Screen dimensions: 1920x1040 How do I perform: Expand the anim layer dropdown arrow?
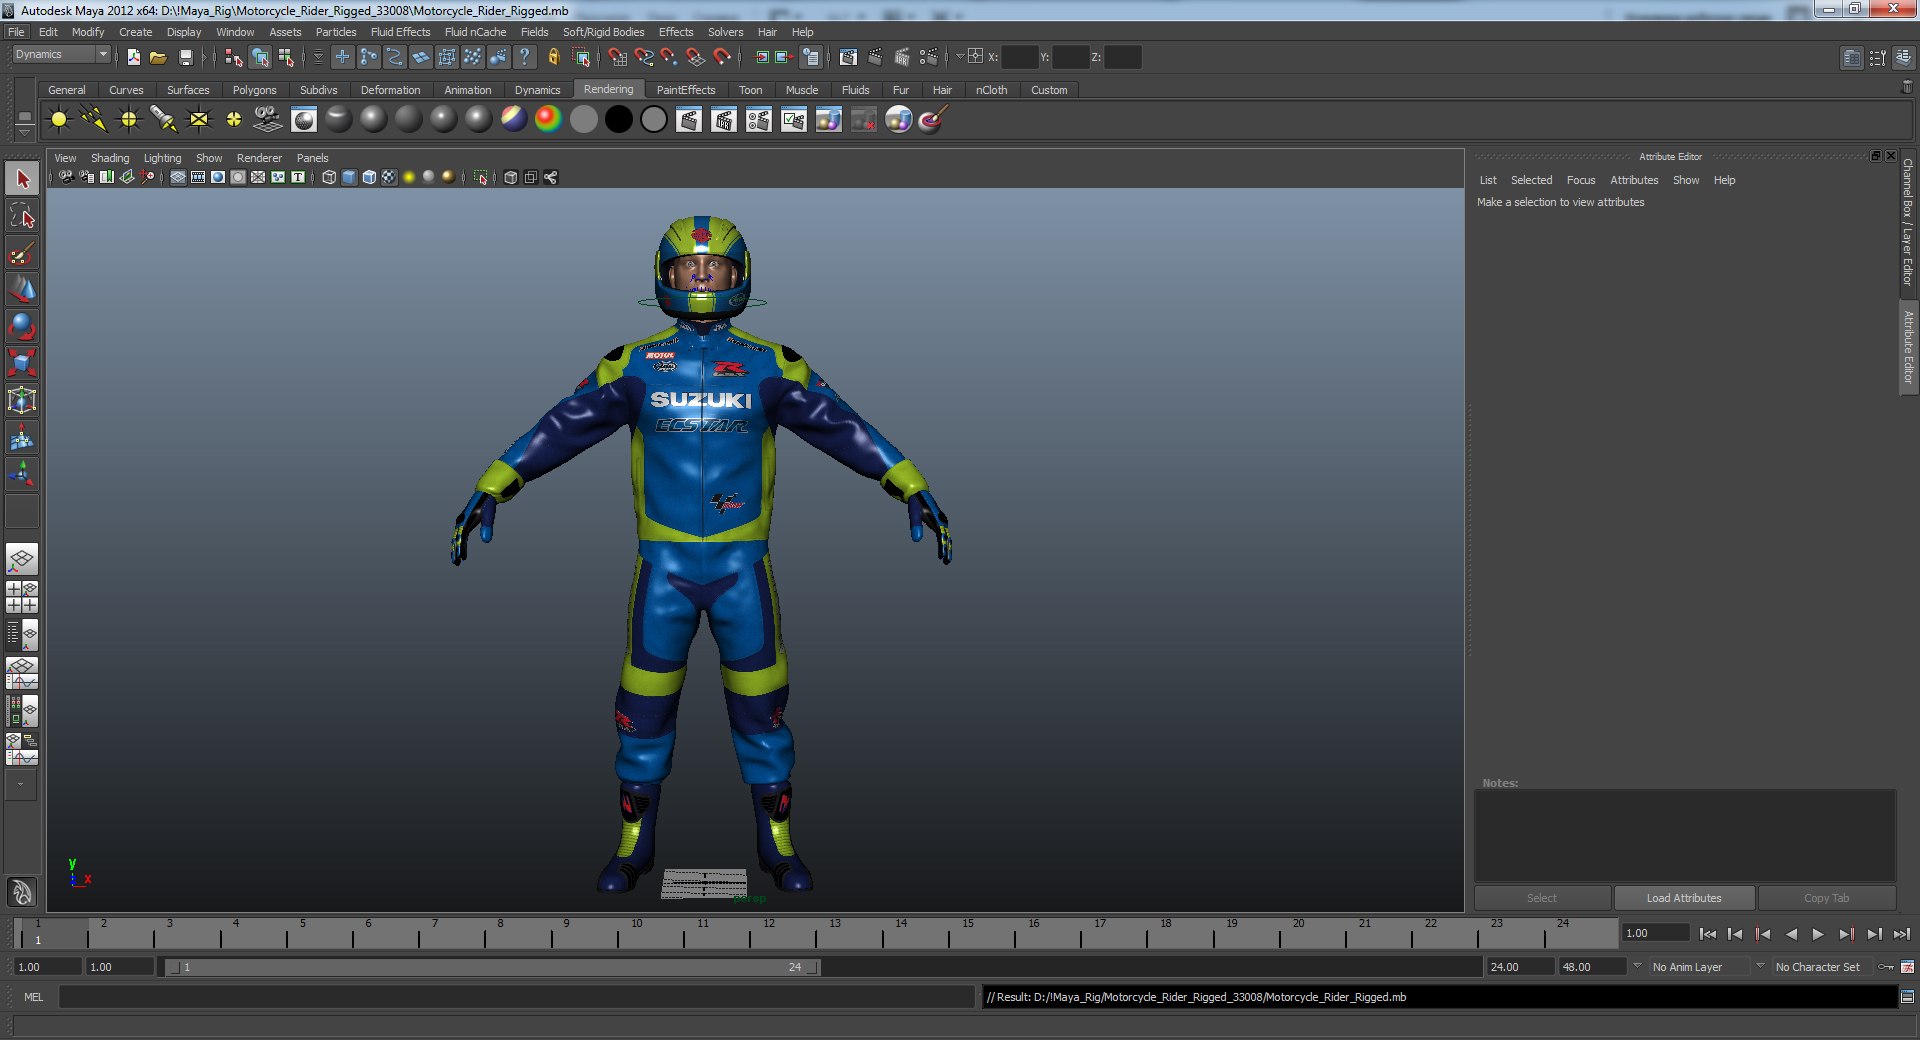pos(1637,966)
